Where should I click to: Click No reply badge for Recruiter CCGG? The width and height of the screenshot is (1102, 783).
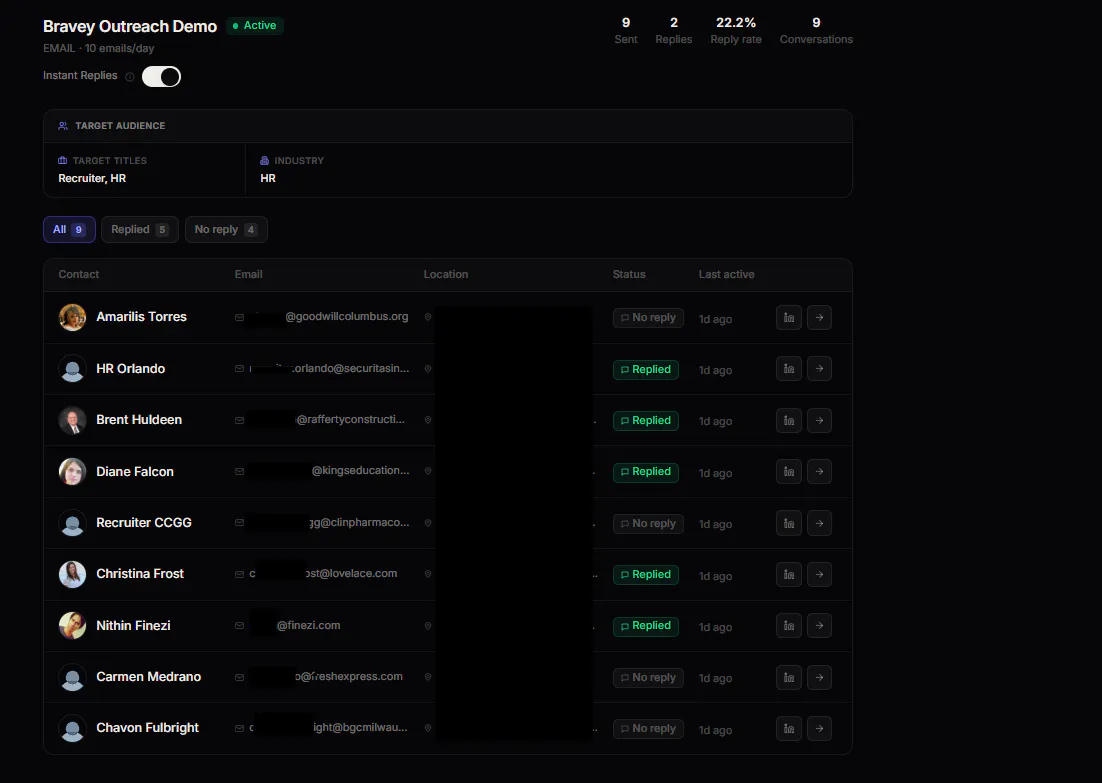(648, 524)
